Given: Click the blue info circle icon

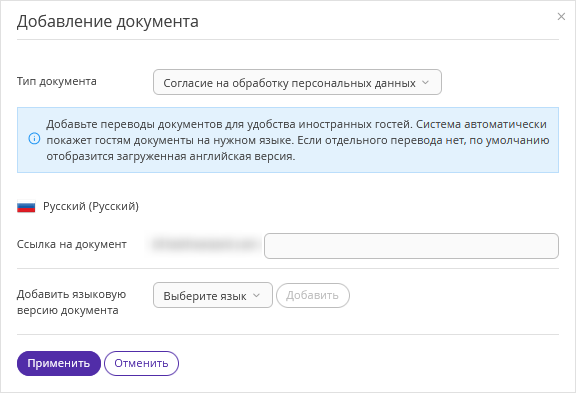Looking at the screenshot, I should coord(34,138).
